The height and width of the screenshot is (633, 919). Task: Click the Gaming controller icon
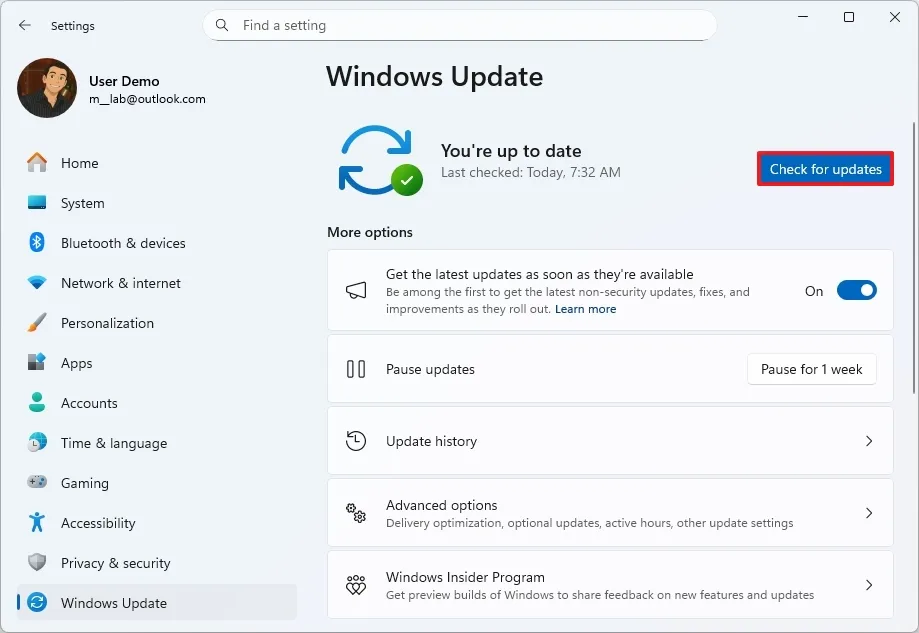click(37, 483)
